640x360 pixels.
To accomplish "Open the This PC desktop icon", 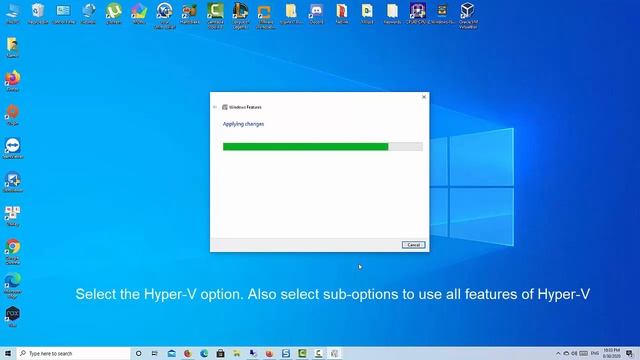I will 13,13.
